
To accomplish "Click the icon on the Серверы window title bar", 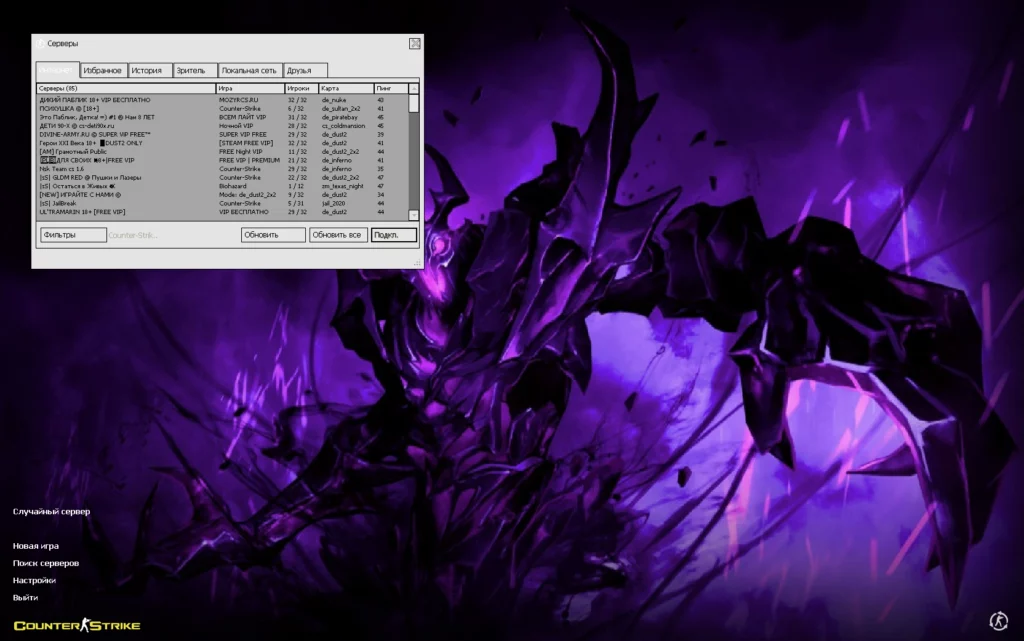I will tap(39, 43).
